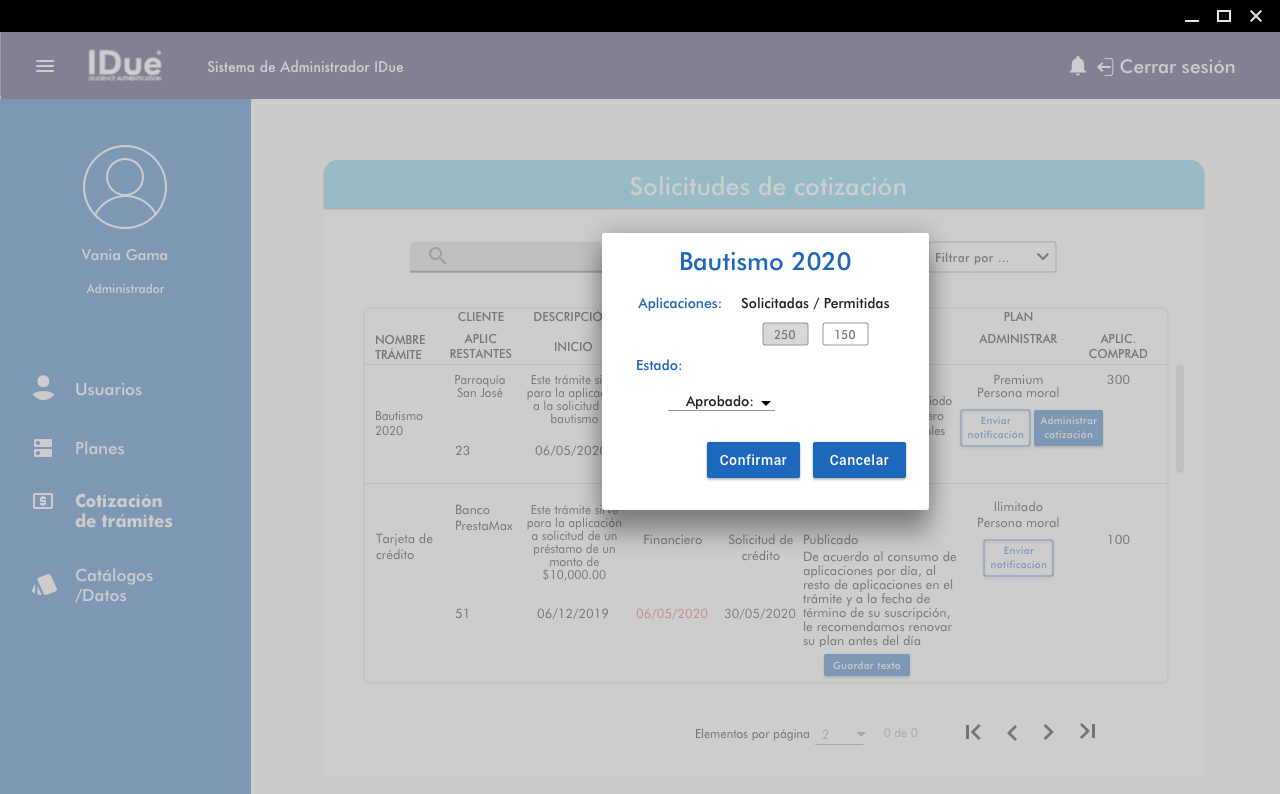
Task: Expand the Aprobado status dropdown
Action: (722, 402)
